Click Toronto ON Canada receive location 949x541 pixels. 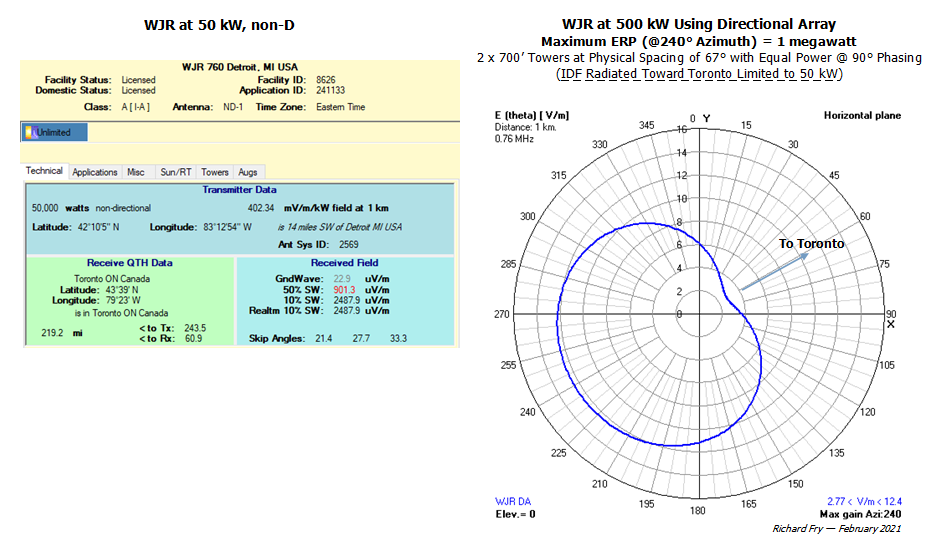(x=112, y=279)
